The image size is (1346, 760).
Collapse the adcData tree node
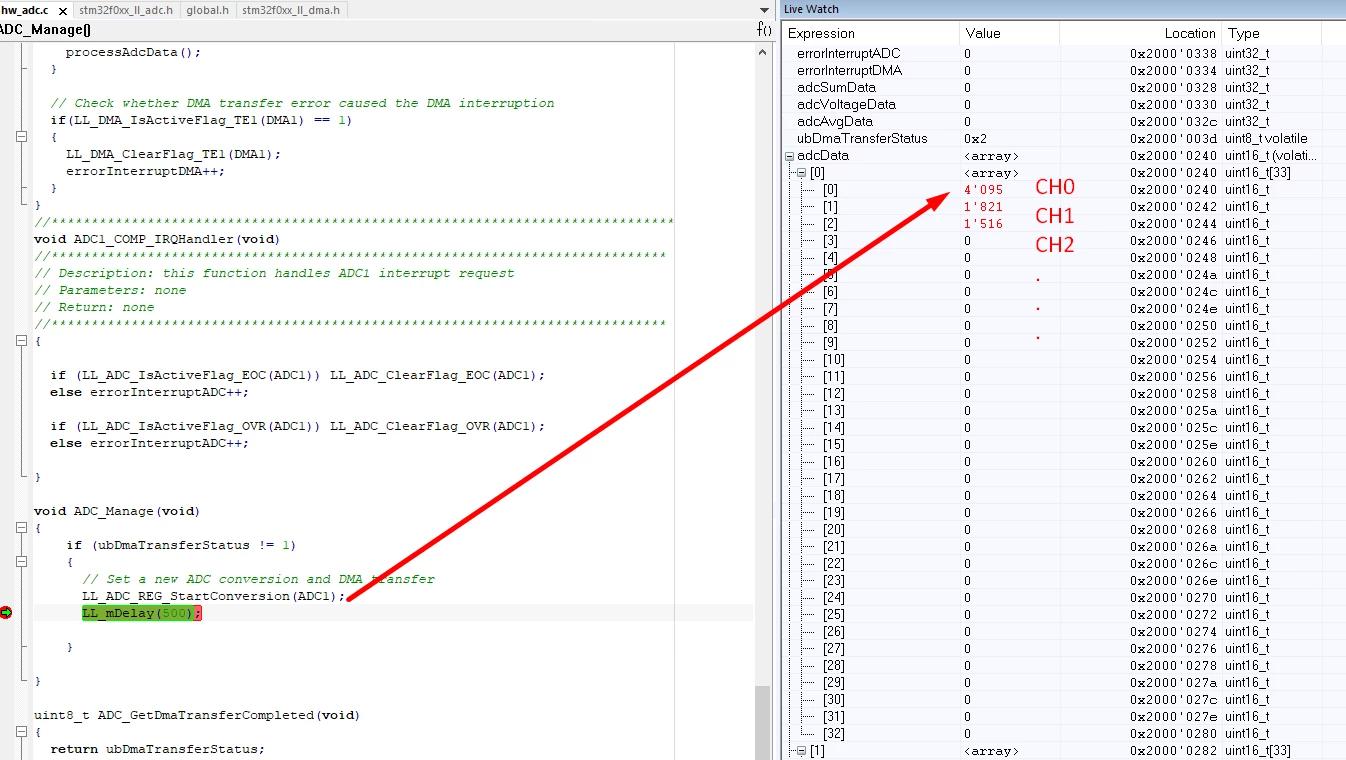pos(789,156)
